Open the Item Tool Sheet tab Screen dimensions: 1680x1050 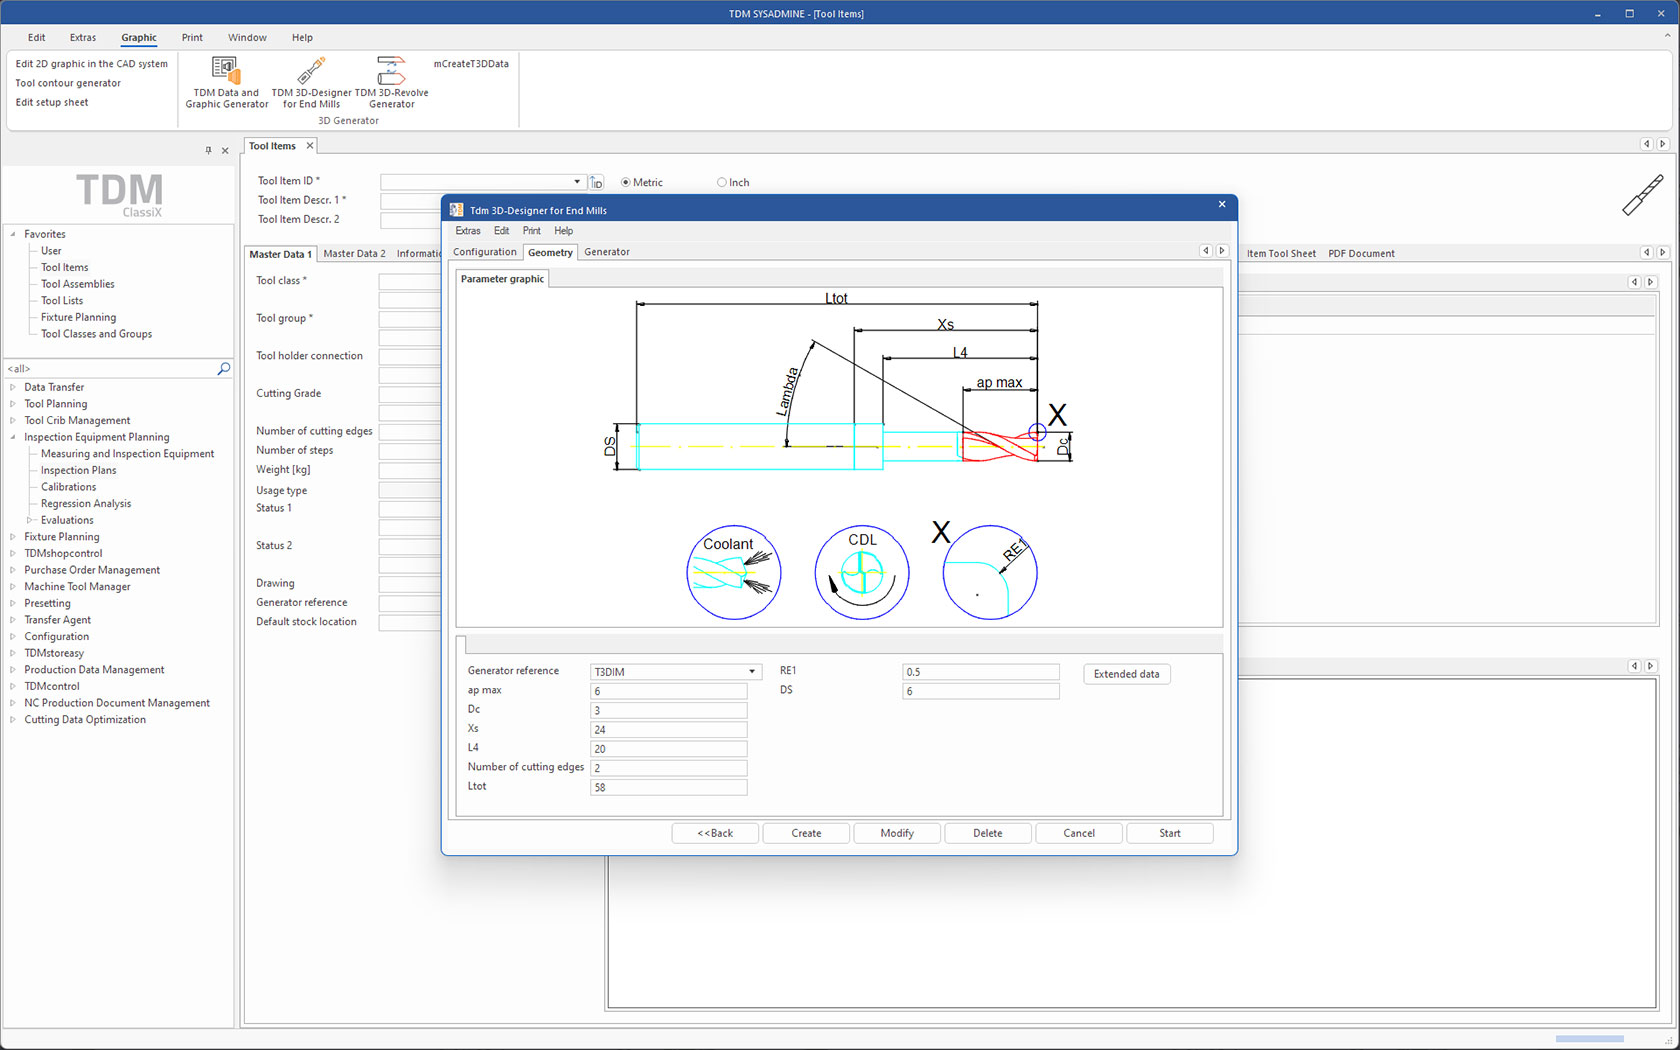point(1281,254)
